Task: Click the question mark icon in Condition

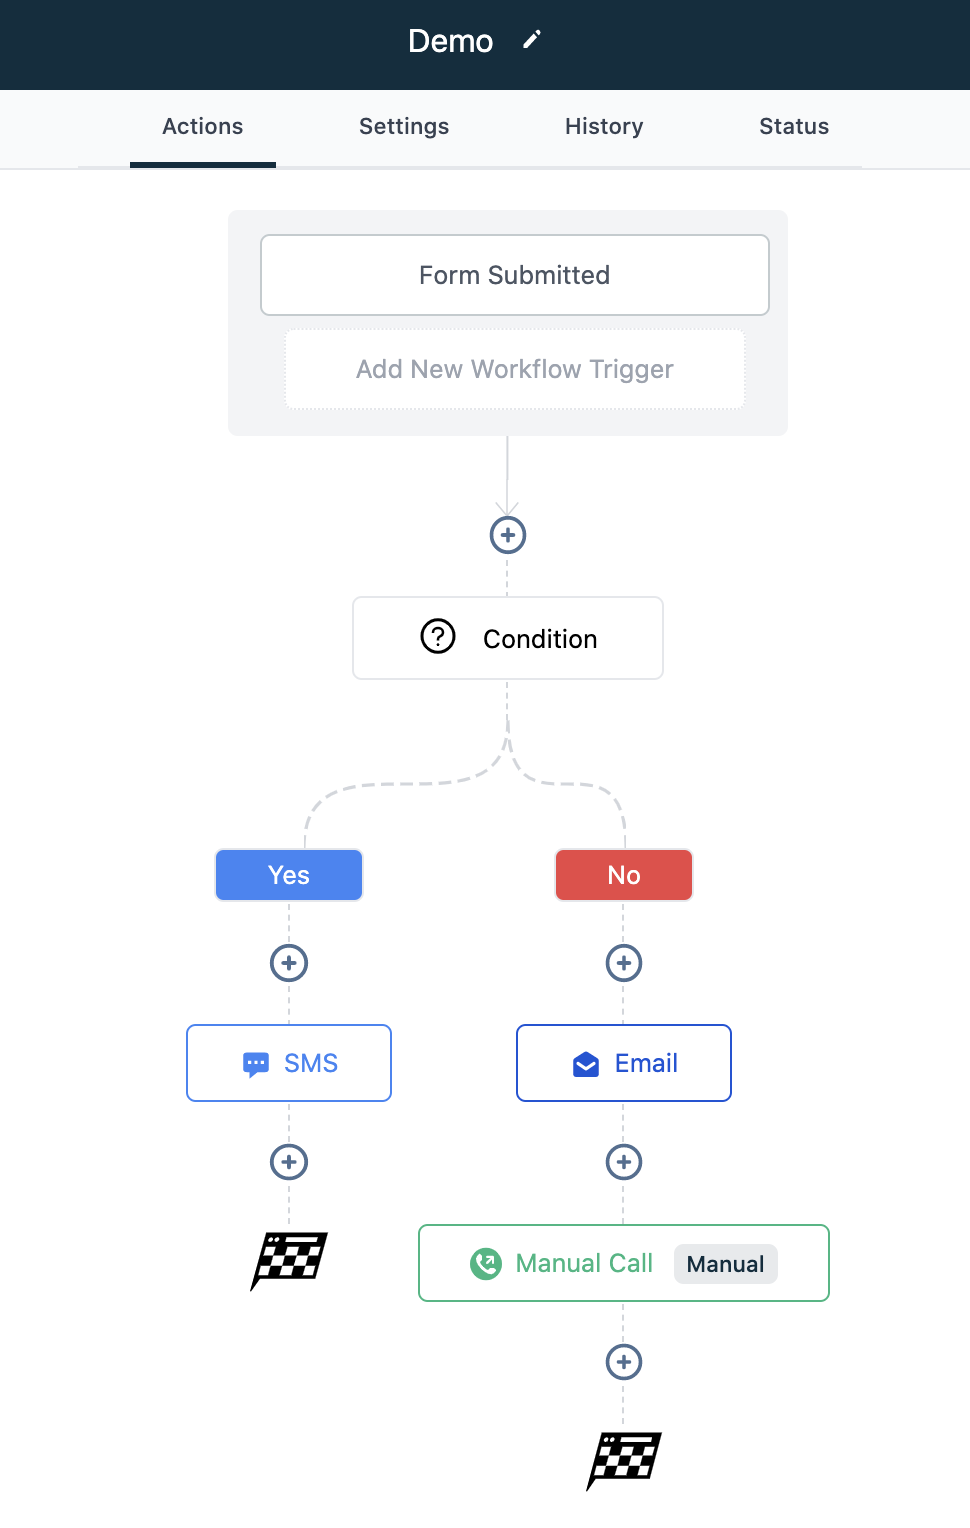Action: click(x=438, y=637)
